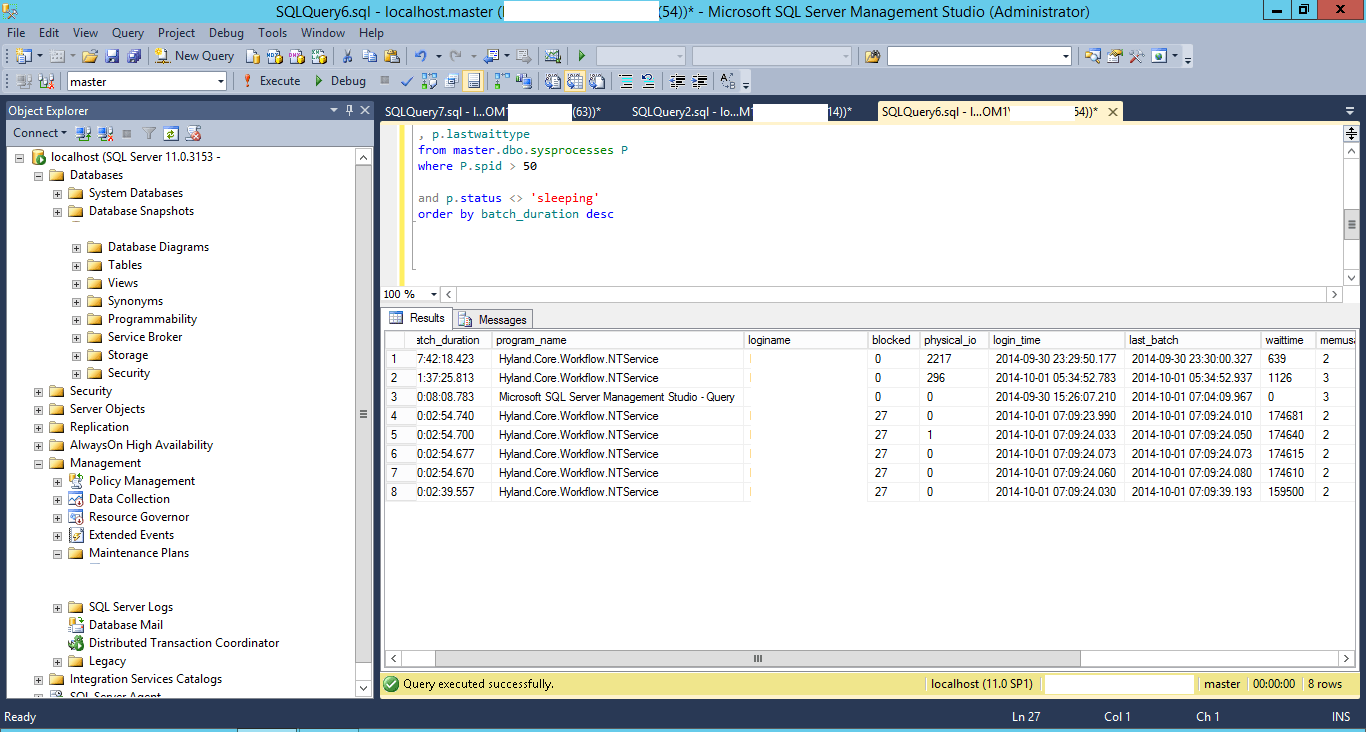Click the Parse query checkmark icon
Image resolution: width=1366 pixels, height=732 pixels.
(x=407, y=81)
